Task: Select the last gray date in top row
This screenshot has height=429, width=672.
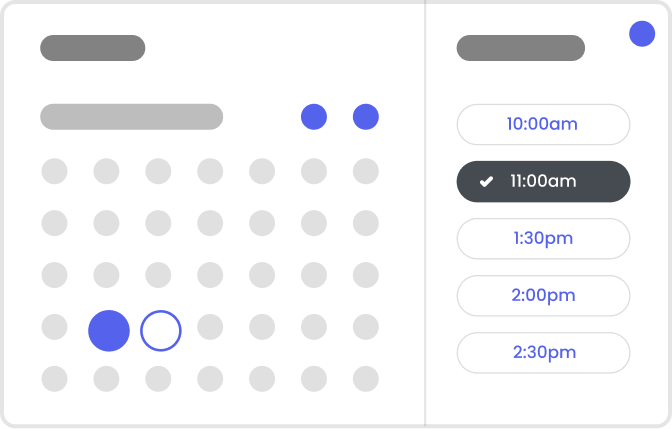Action: pos(366,171)
